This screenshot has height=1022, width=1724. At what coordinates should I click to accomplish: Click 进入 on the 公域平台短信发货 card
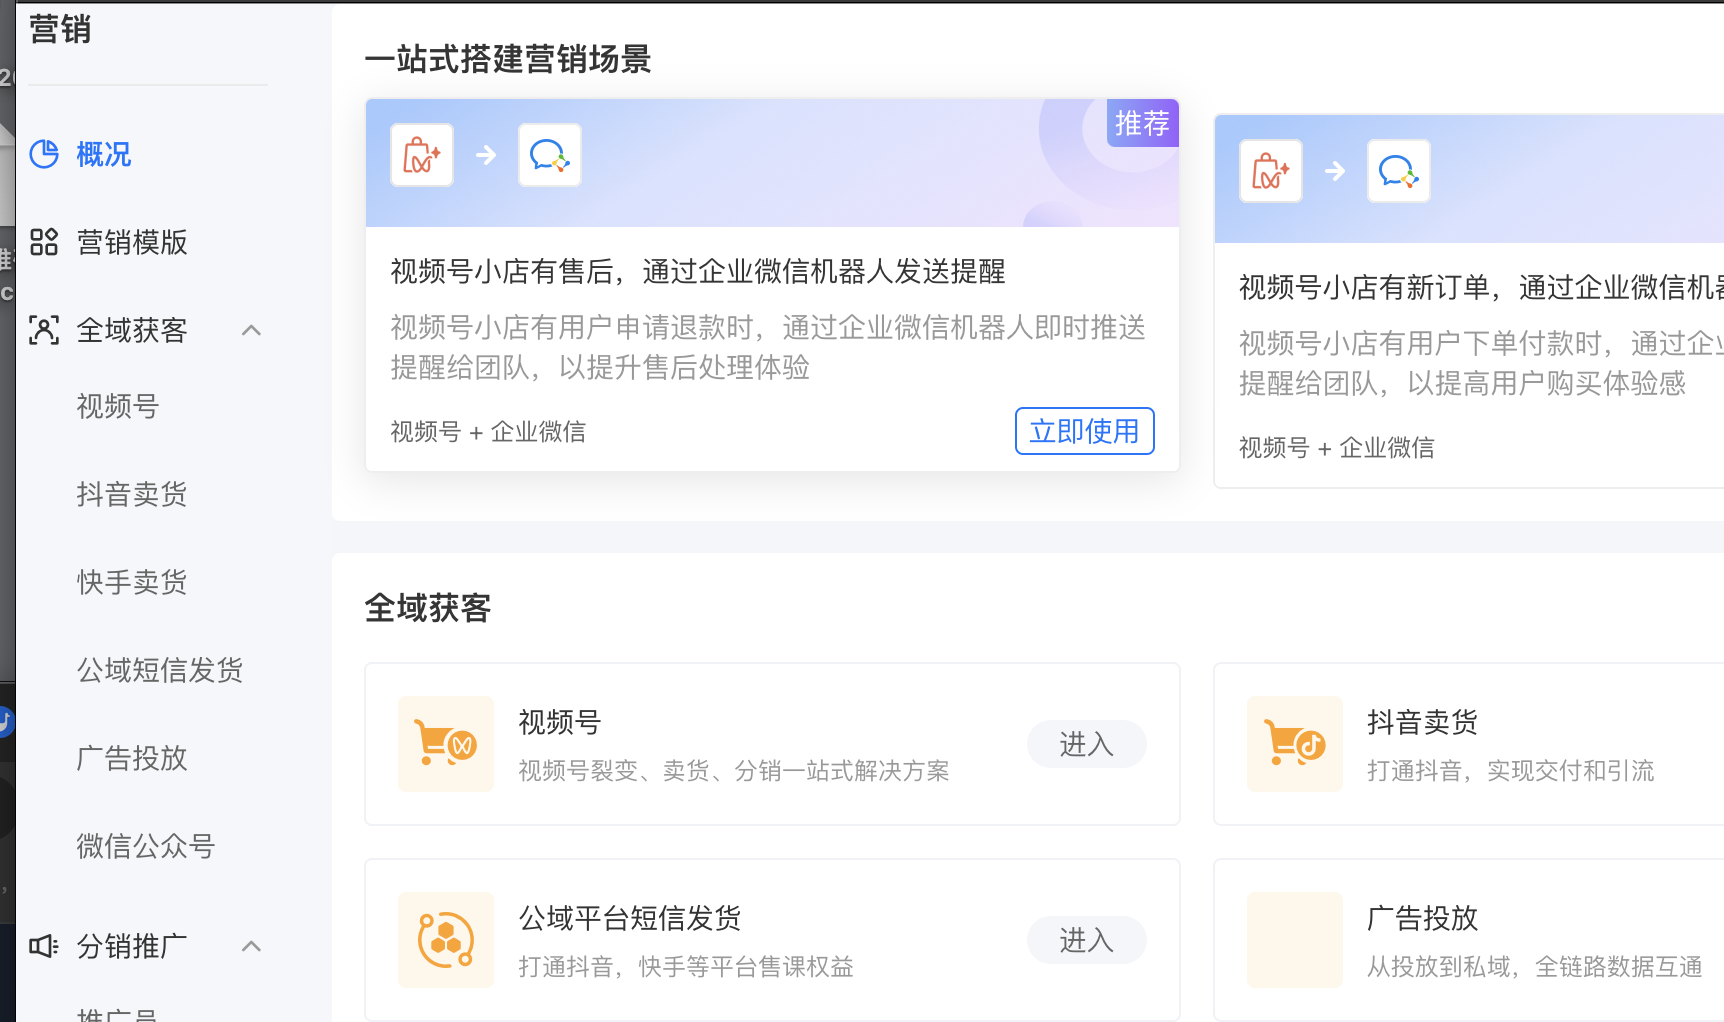click(x=1086, y=940)
